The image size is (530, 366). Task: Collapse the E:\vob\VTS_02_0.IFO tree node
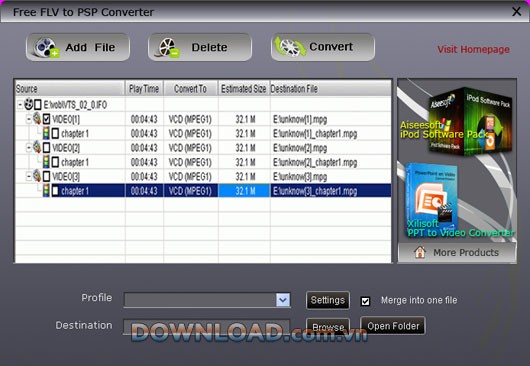coord(20,105)
